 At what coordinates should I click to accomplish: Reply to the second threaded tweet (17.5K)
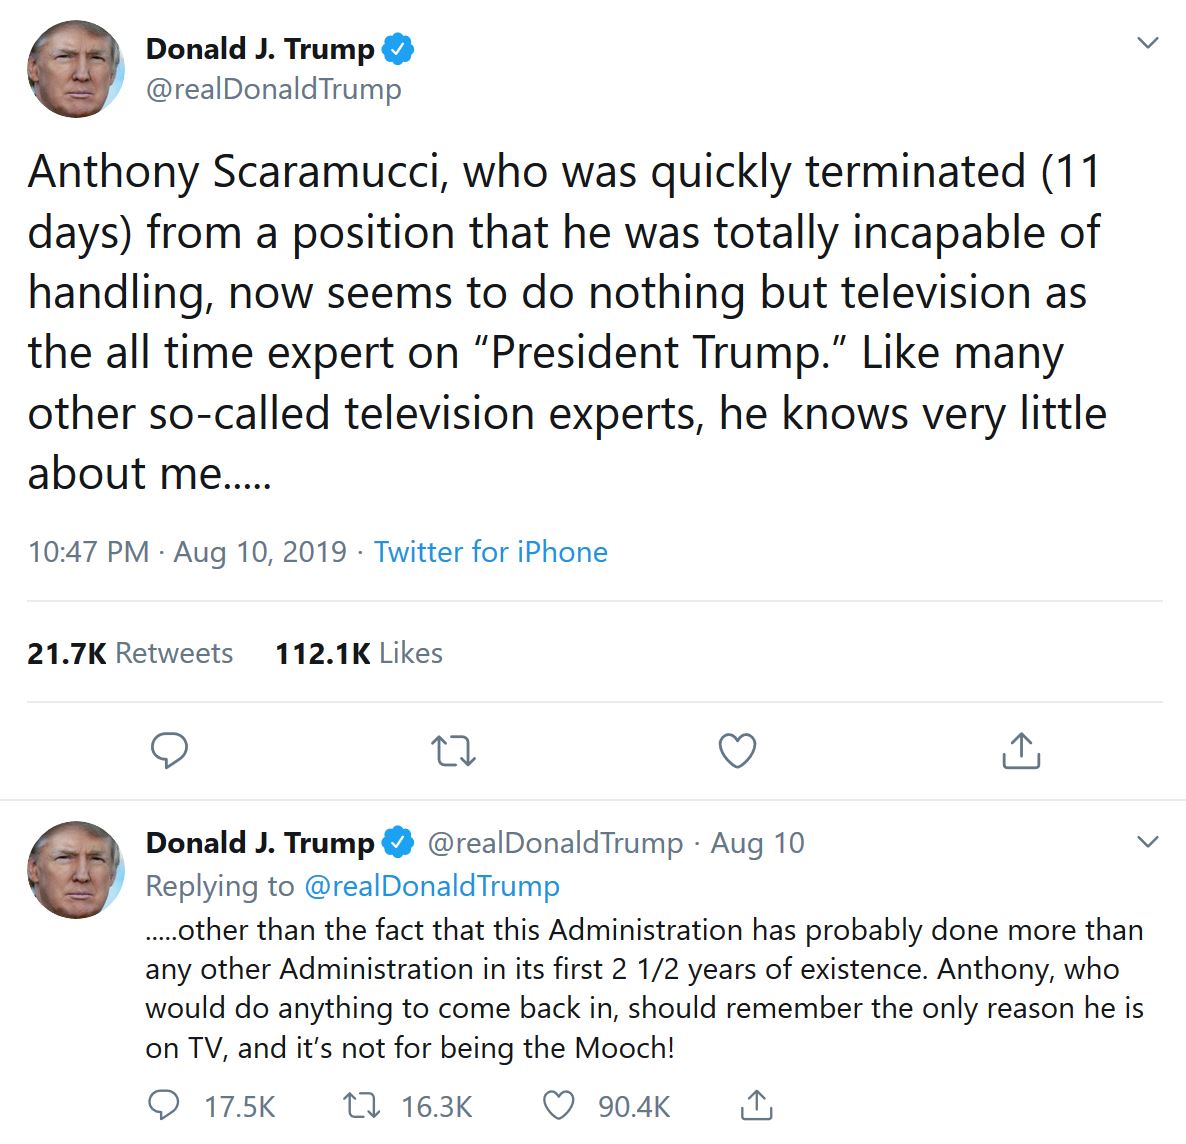click(x=164, y=1105)
